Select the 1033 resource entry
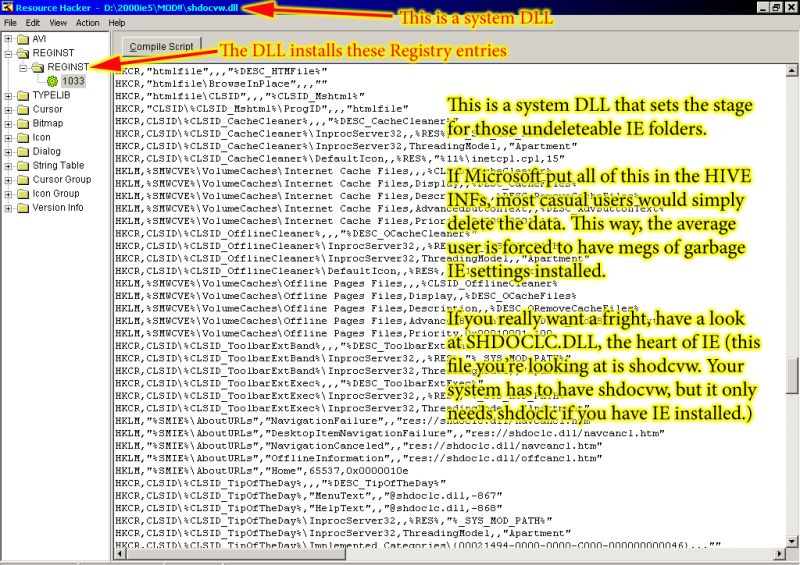Viewport: 800px width, 565px height. coord(74,81)
